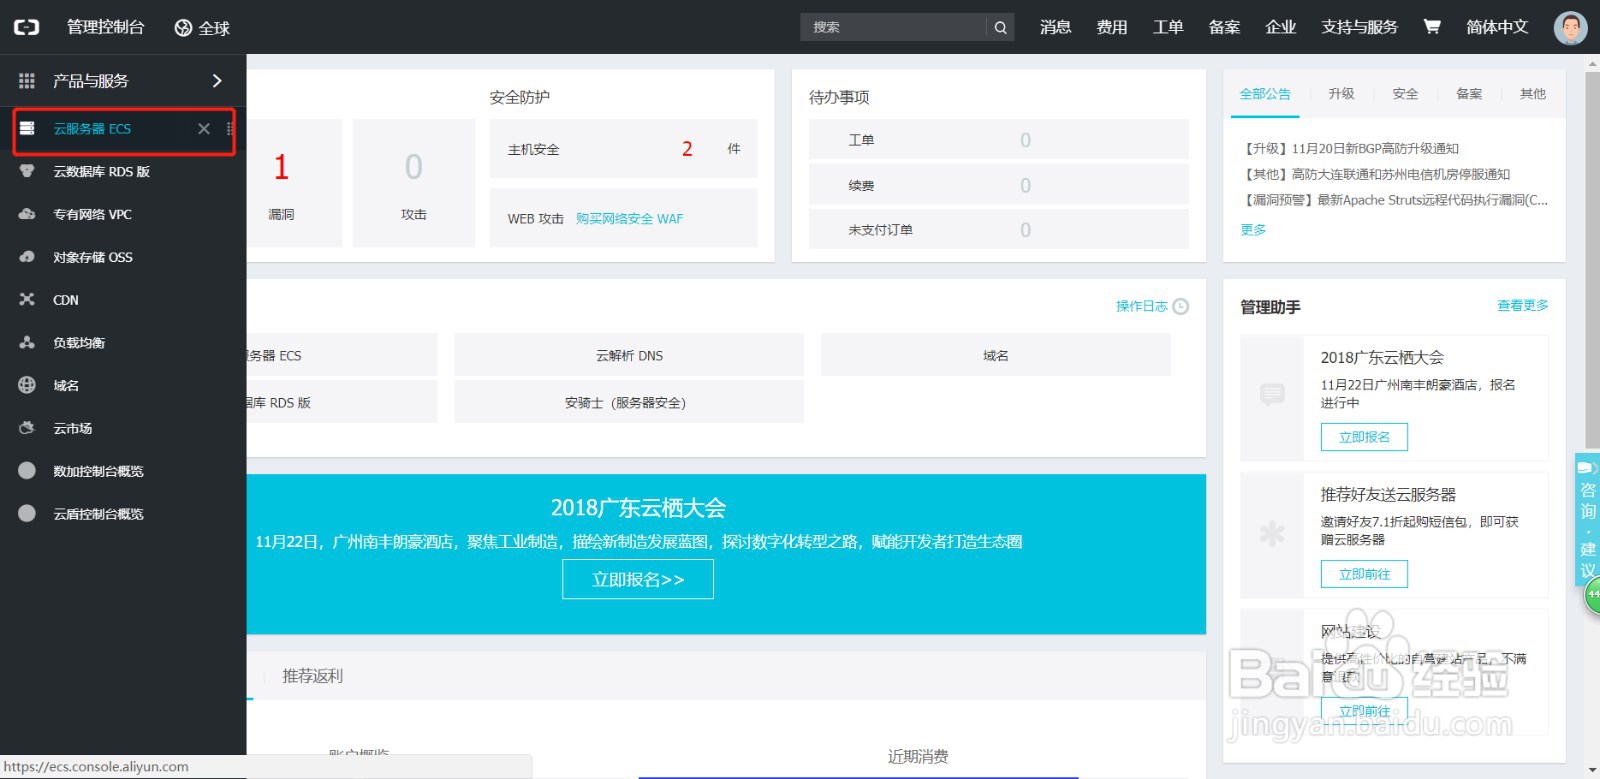The image size is (1600, 779).
Task: Open 安骑士（服务器安全）shortcut
Action: click(x=629, y=402)
